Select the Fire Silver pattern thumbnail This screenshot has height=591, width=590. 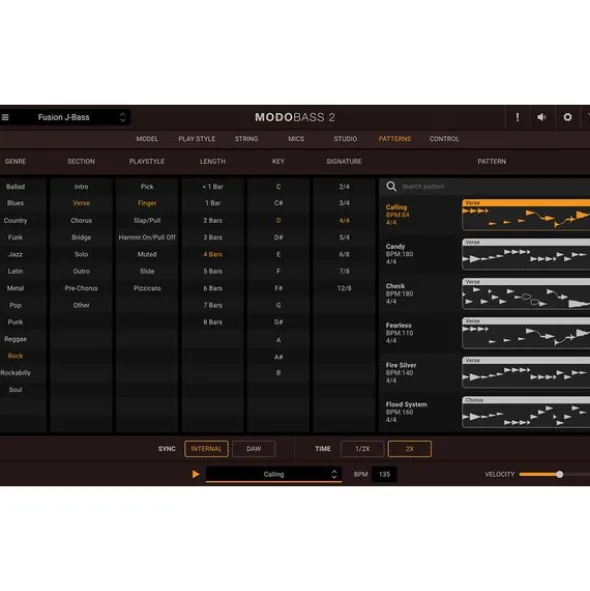point(526,372)
